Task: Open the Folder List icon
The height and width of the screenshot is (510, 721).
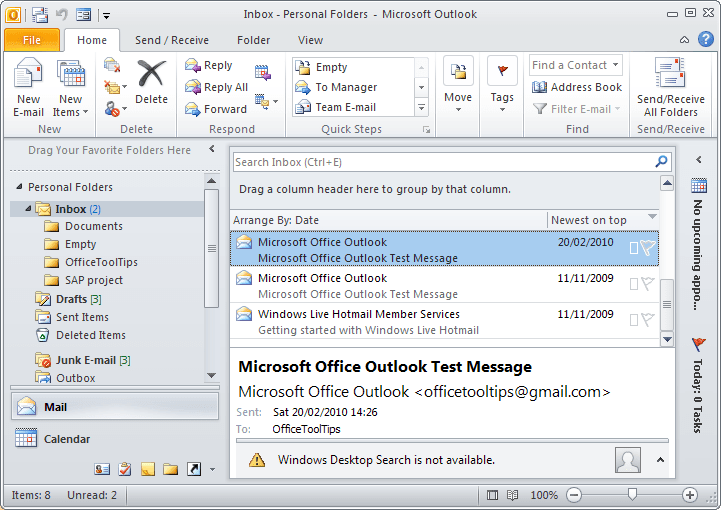Action: coord(171,469)
